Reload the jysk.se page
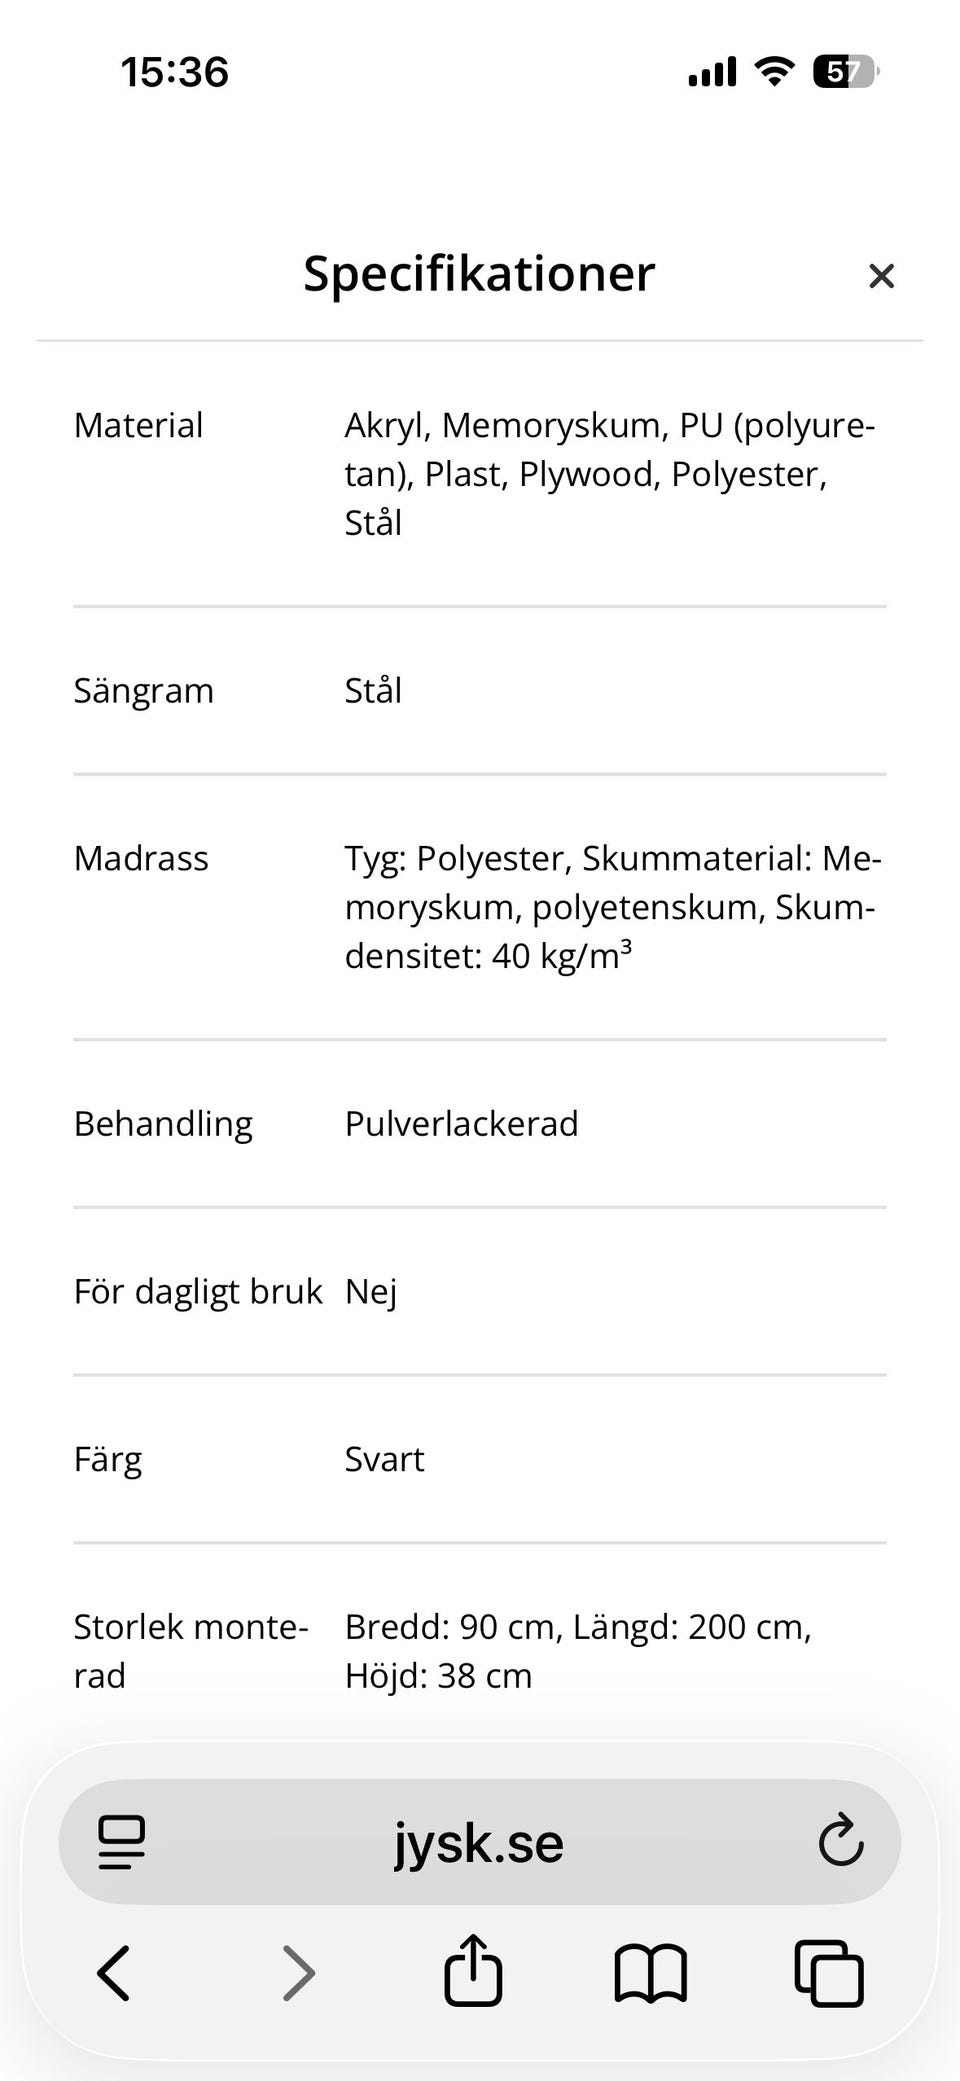 (840, 1840)
